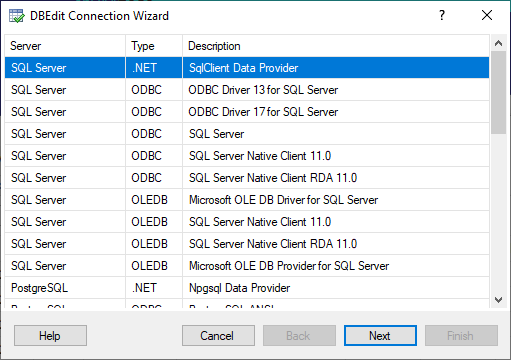Select ODBC Driver 13 for SQL Server

[x=247, y=90]
